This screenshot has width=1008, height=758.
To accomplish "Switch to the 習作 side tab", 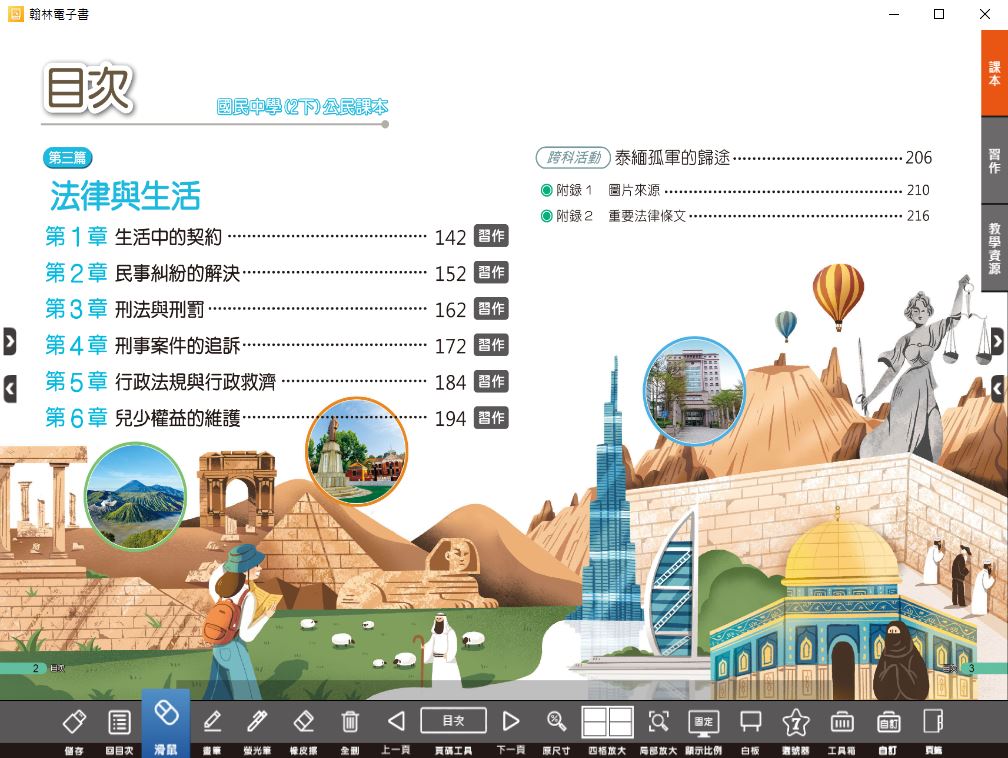I will point(994,161).
